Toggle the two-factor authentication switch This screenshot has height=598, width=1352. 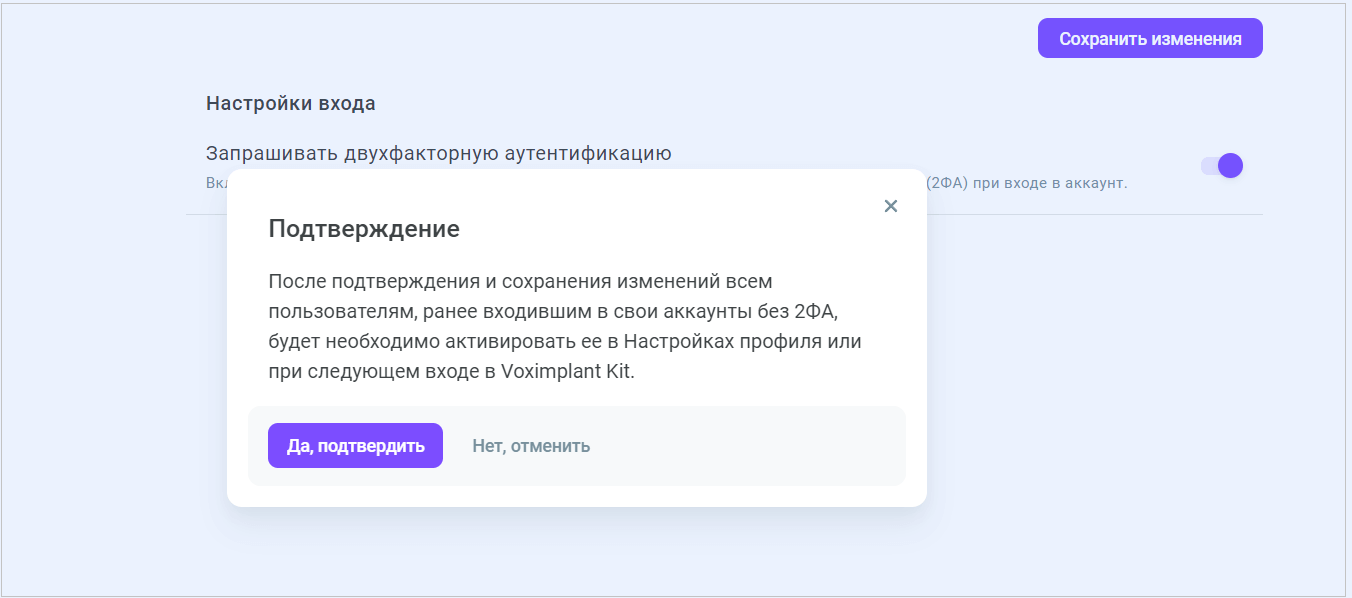1222,166
